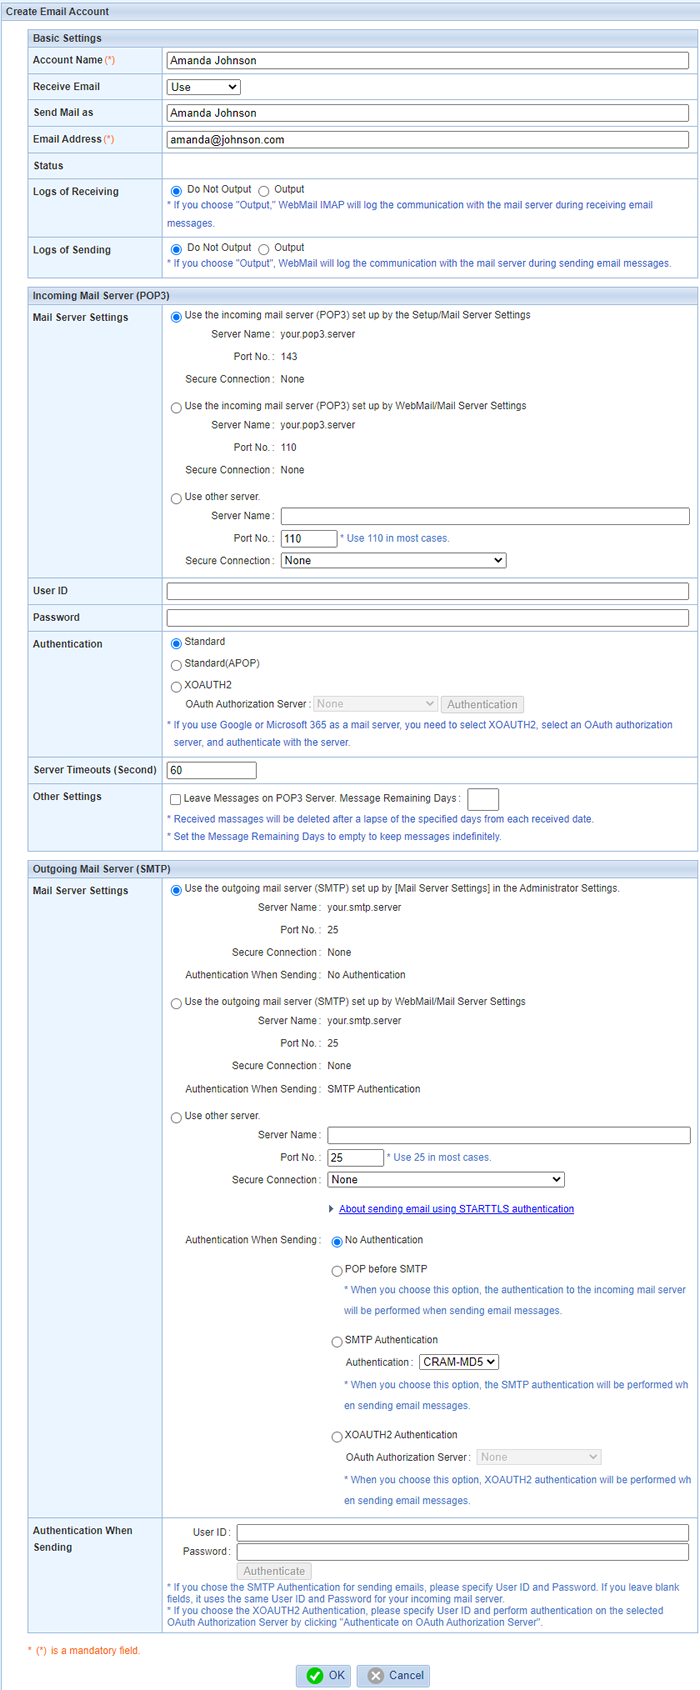The width and height of the screenshot is (700, 1690).
Task: Click the Account Name input field
Action: pyautogui.click(x=428, y=60)
